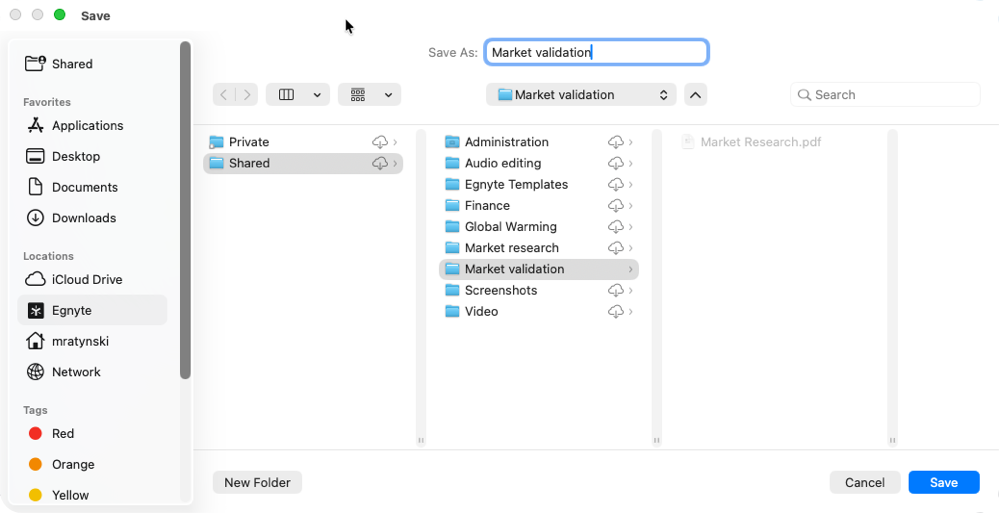Viewport: 999px width, 513px height.
Task: Go back with the left arrow
Action: [x=224, y=95]
